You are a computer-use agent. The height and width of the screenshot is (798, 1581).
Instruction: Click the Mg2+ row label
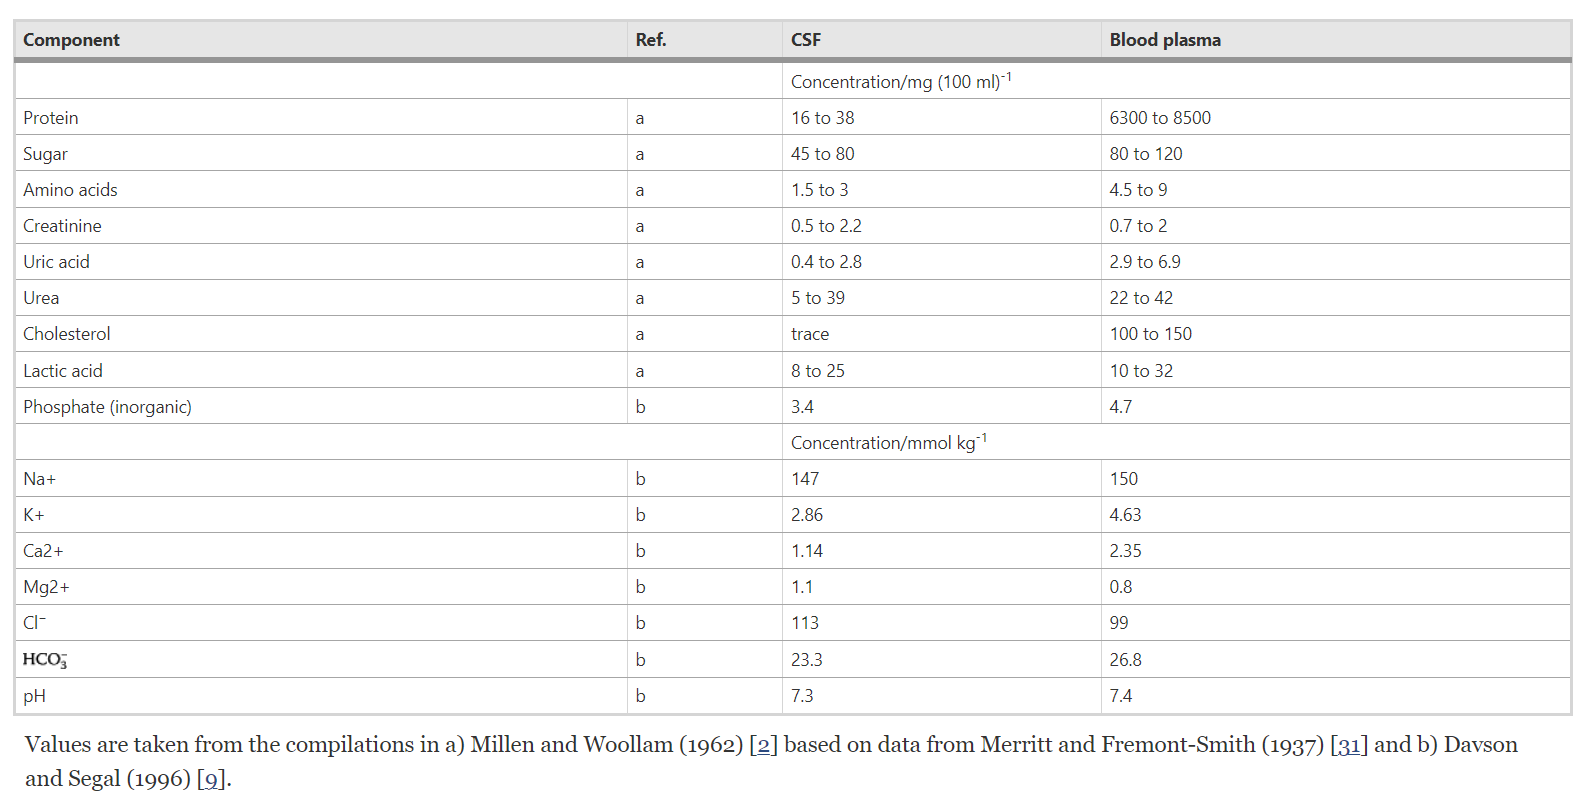[46, 587]
